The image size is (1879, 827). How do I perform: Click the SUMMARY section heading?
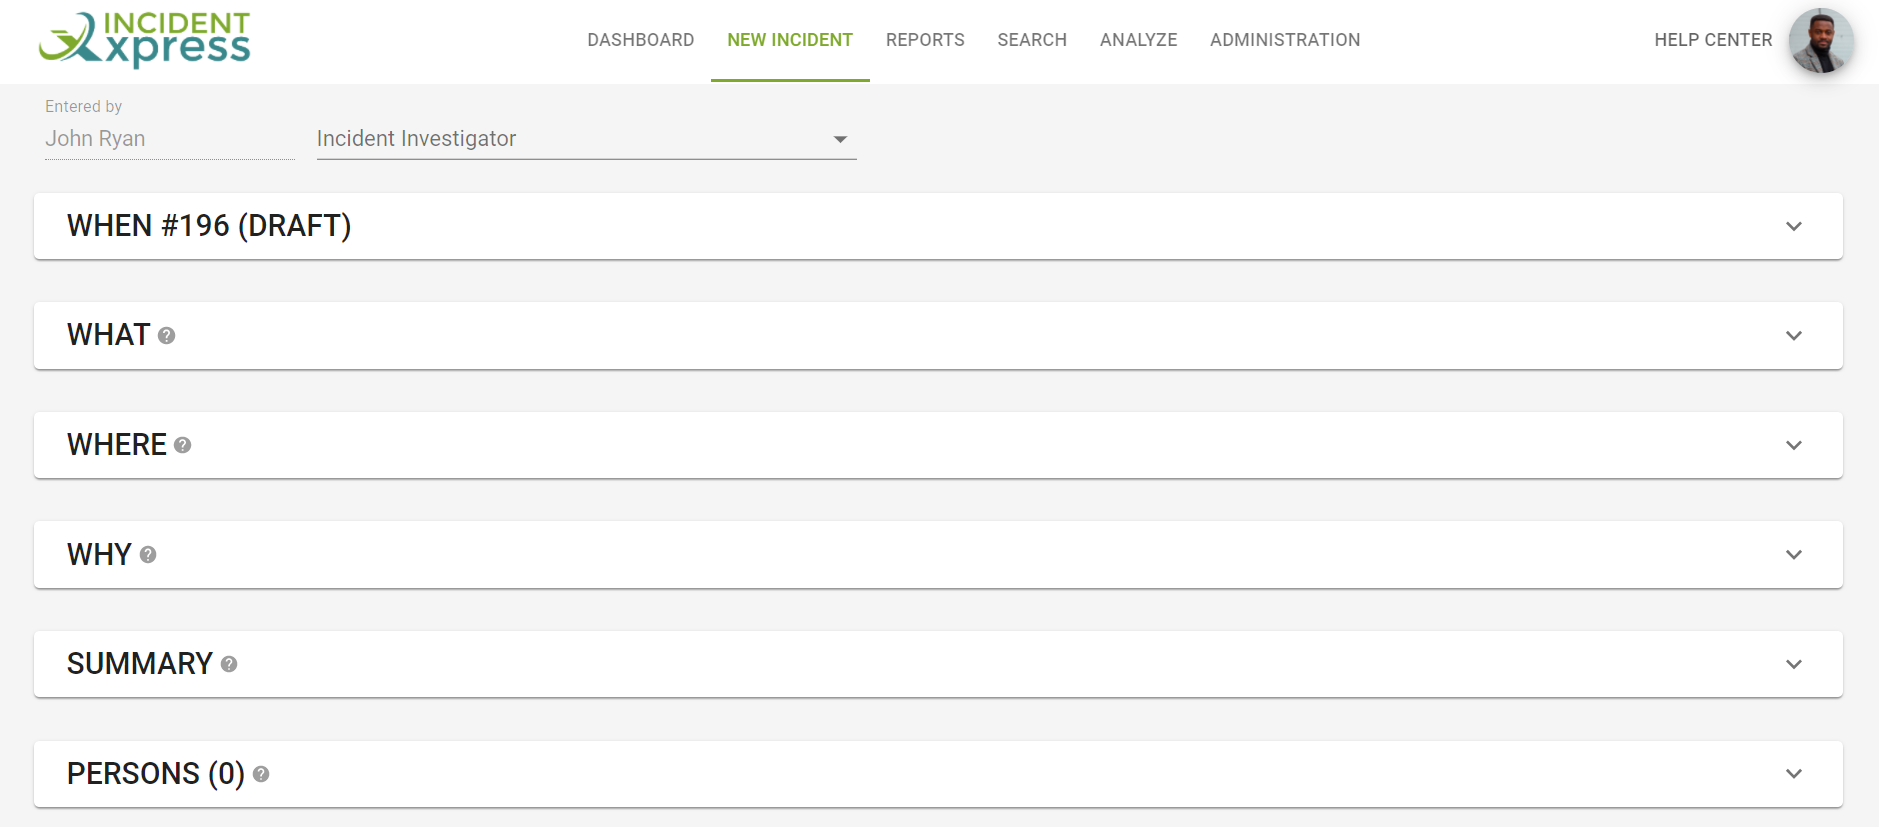pyautogui.click(x=140, y=664)
